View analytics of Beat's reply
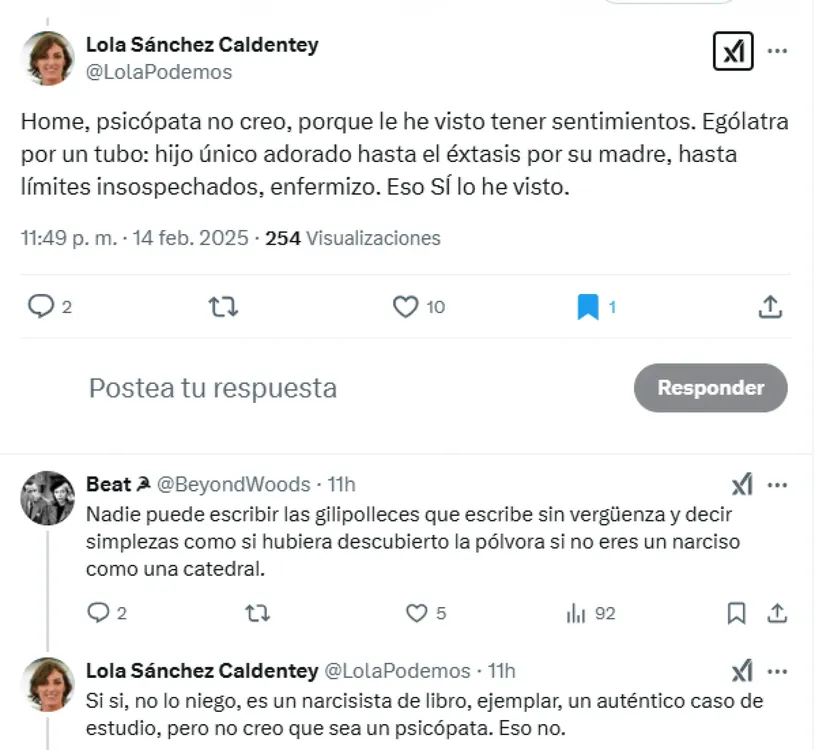 576,613
